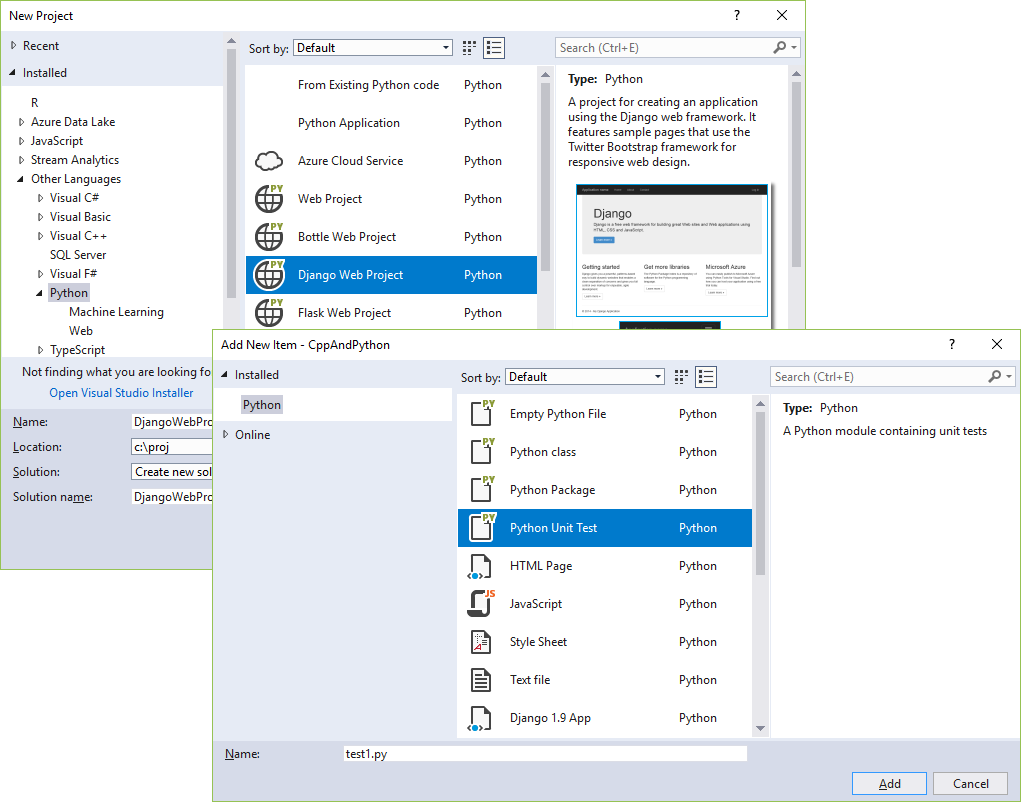The width and height of the screenshot is (1021, 802).
Task: Open the Visual Studio Installer link
Action: click(x=120, y=392)
